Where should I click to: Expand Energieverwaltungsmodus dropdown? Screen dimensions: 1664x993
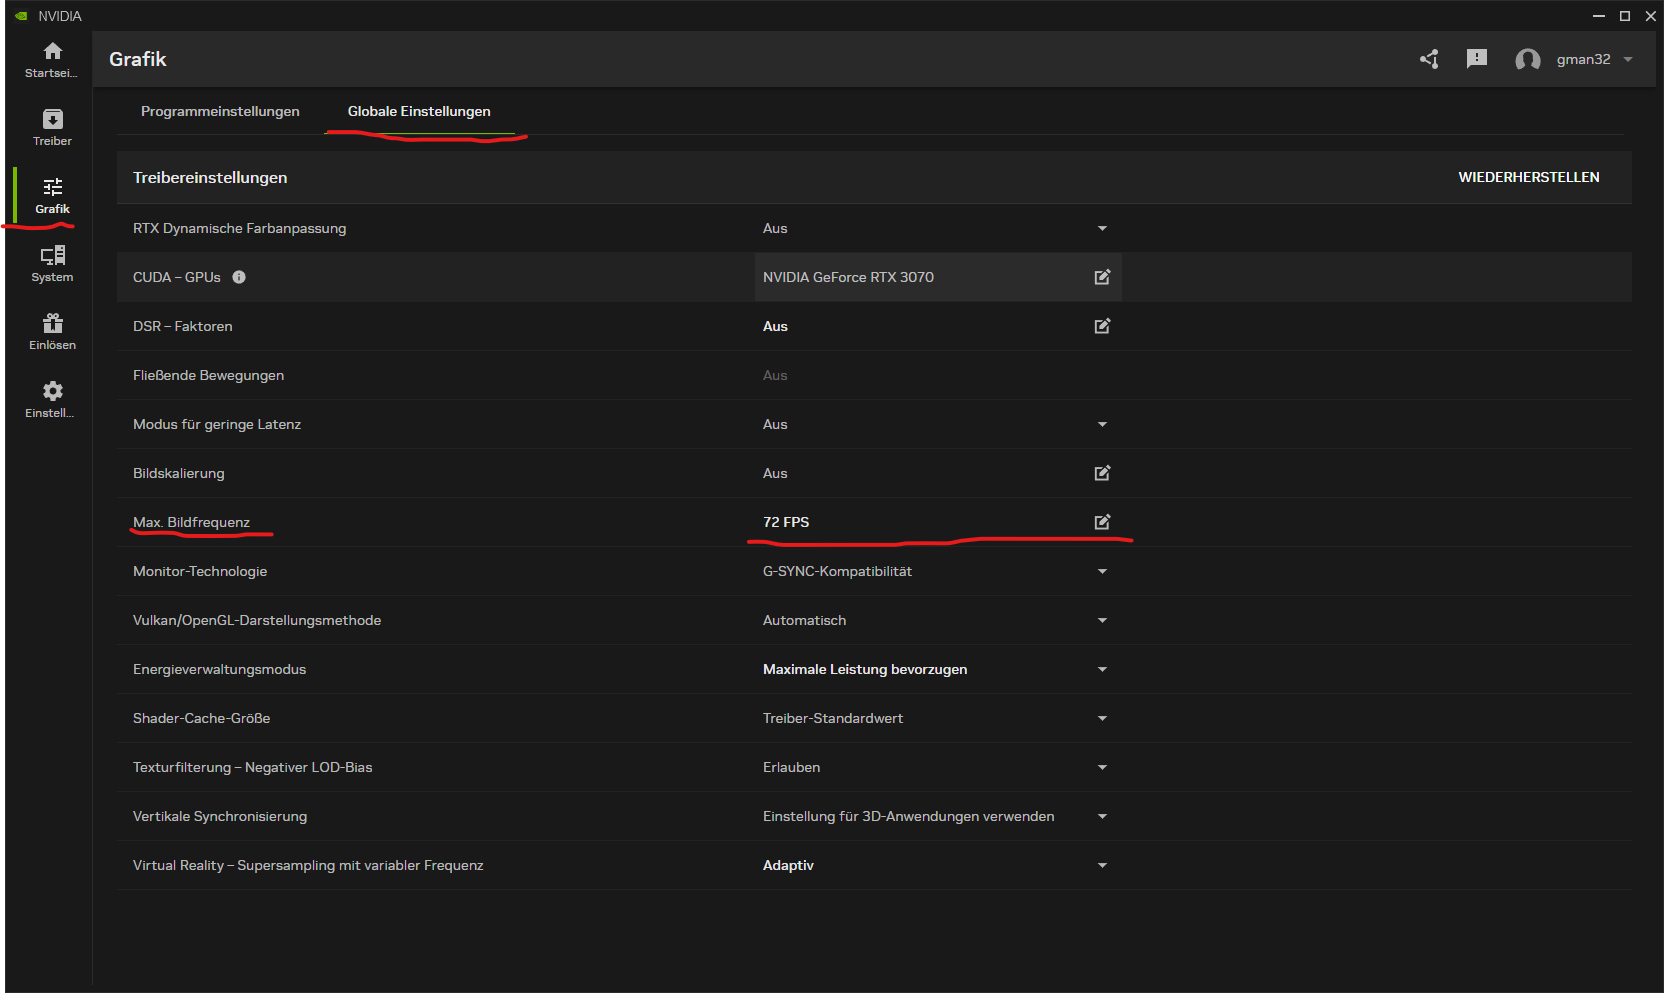point(1102,669)
